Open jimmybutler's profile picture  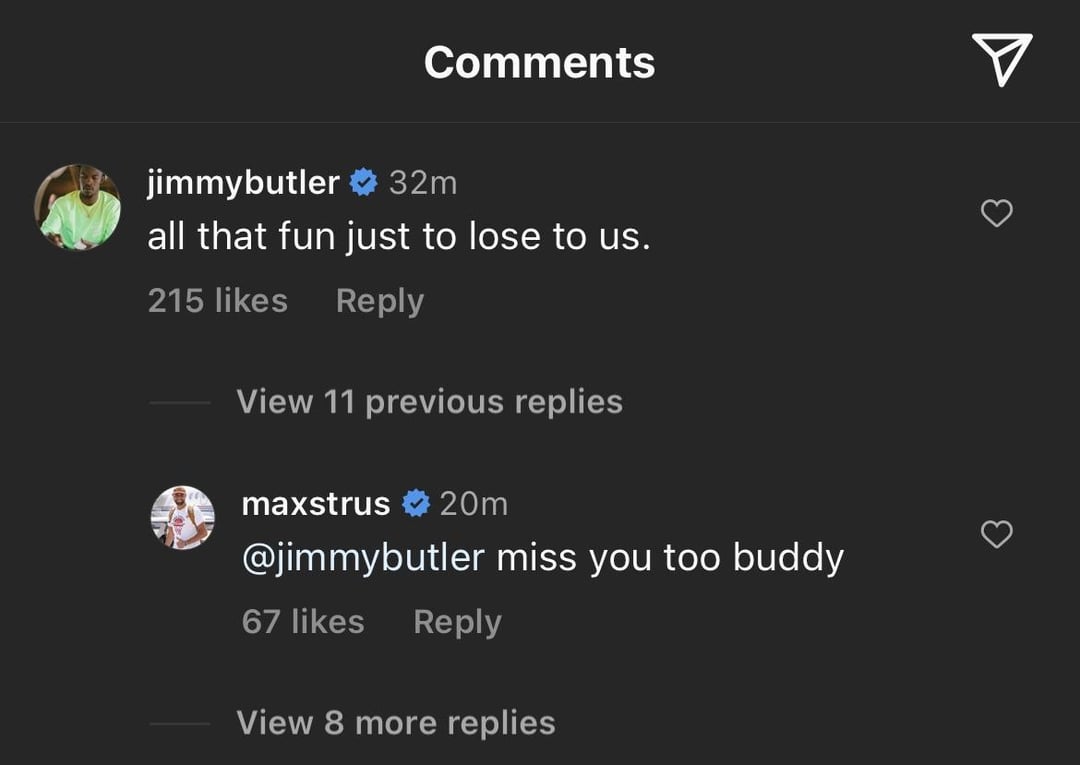[x=77, y=207]
